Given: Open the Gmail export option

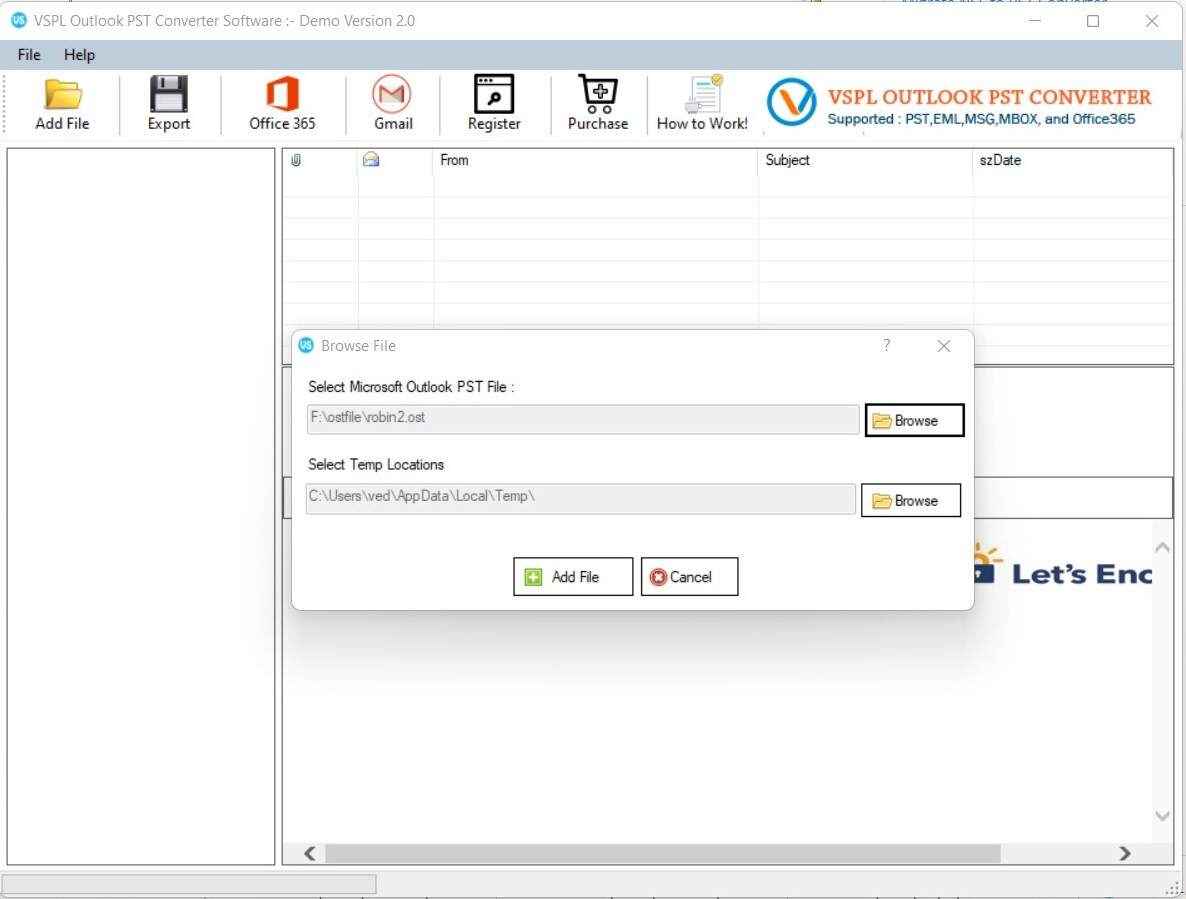Looking at the screenshot, I should 393,104.
